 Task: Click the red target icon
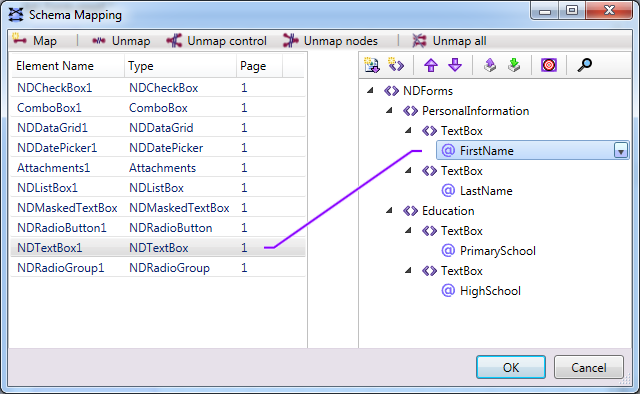[x=549, y=65]
